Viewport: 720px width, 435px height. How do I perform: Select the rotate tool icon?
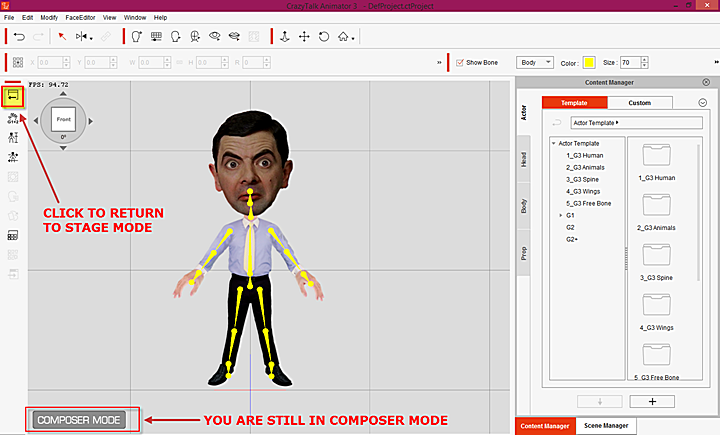[323, 37]
